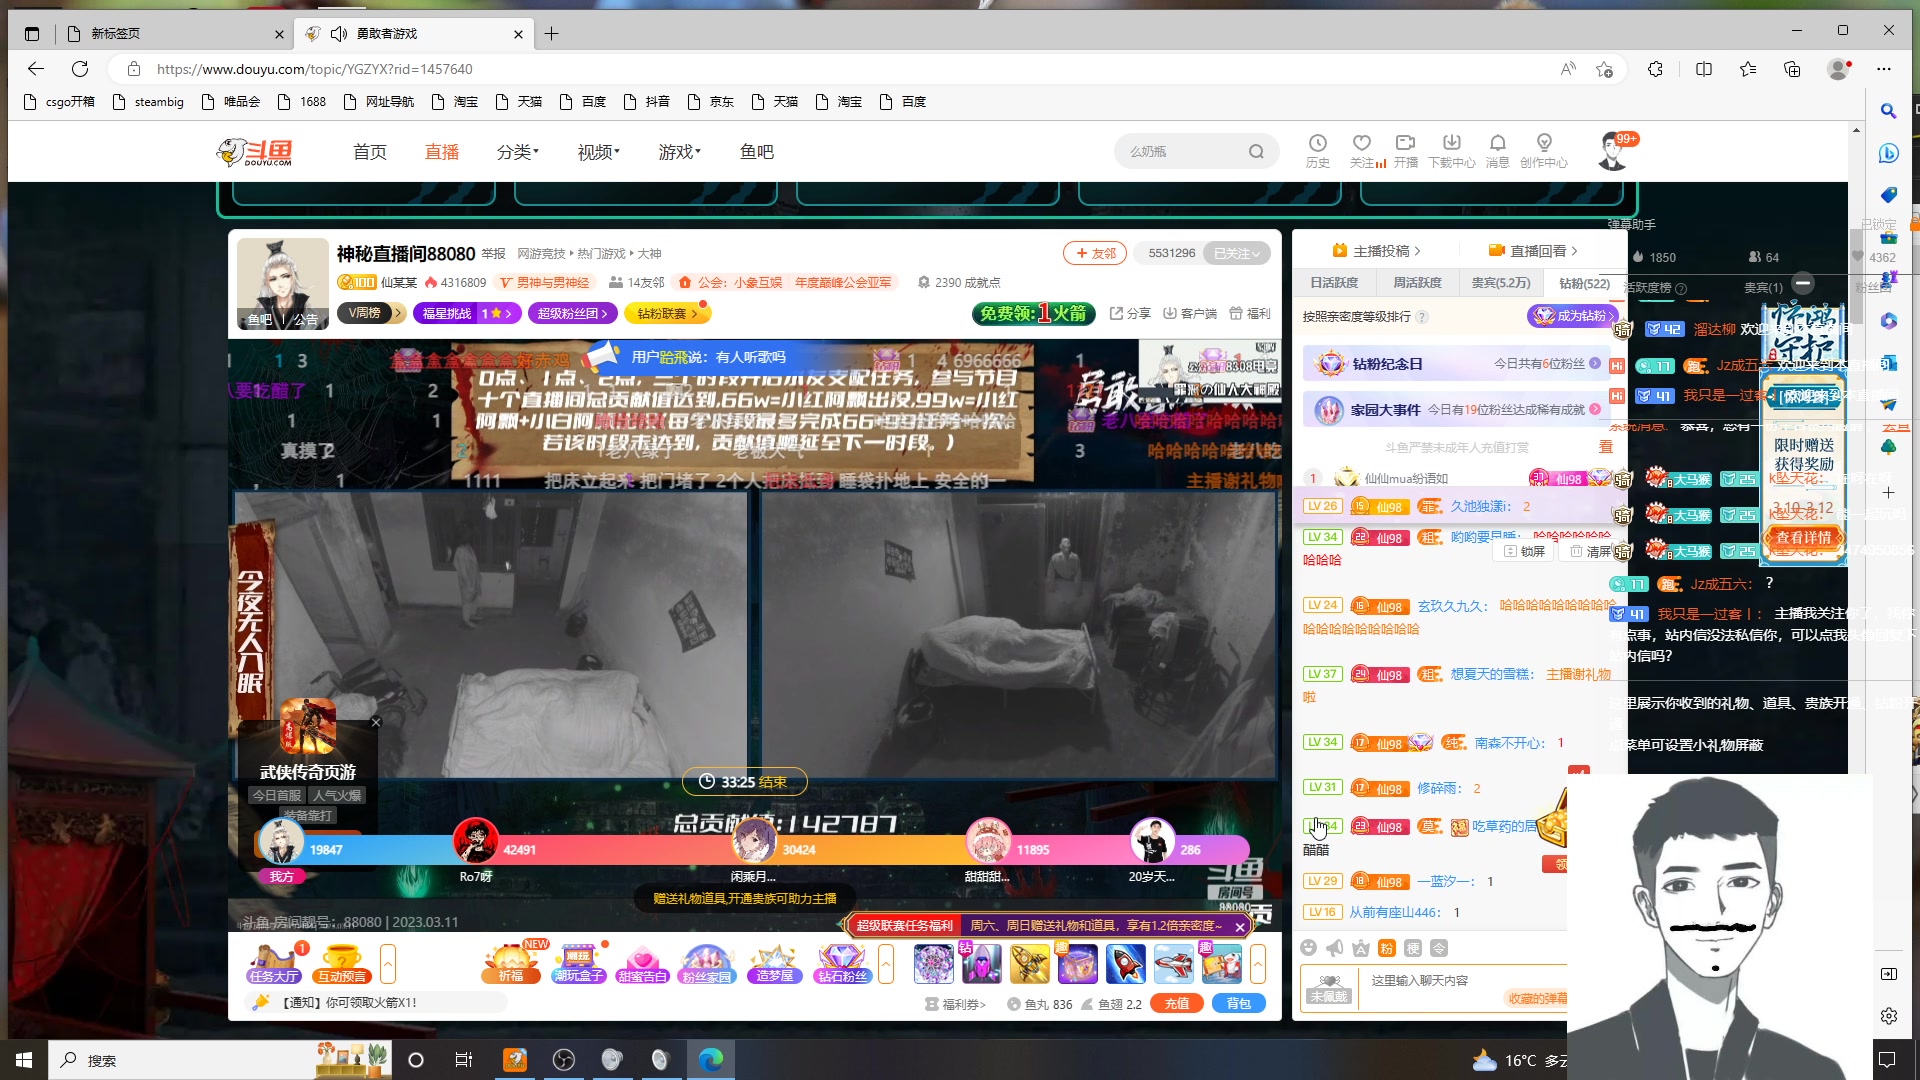Open the 潮玩盒子 icon
This screenshot has width=1920, height=1080.
[x=578, y=964]
